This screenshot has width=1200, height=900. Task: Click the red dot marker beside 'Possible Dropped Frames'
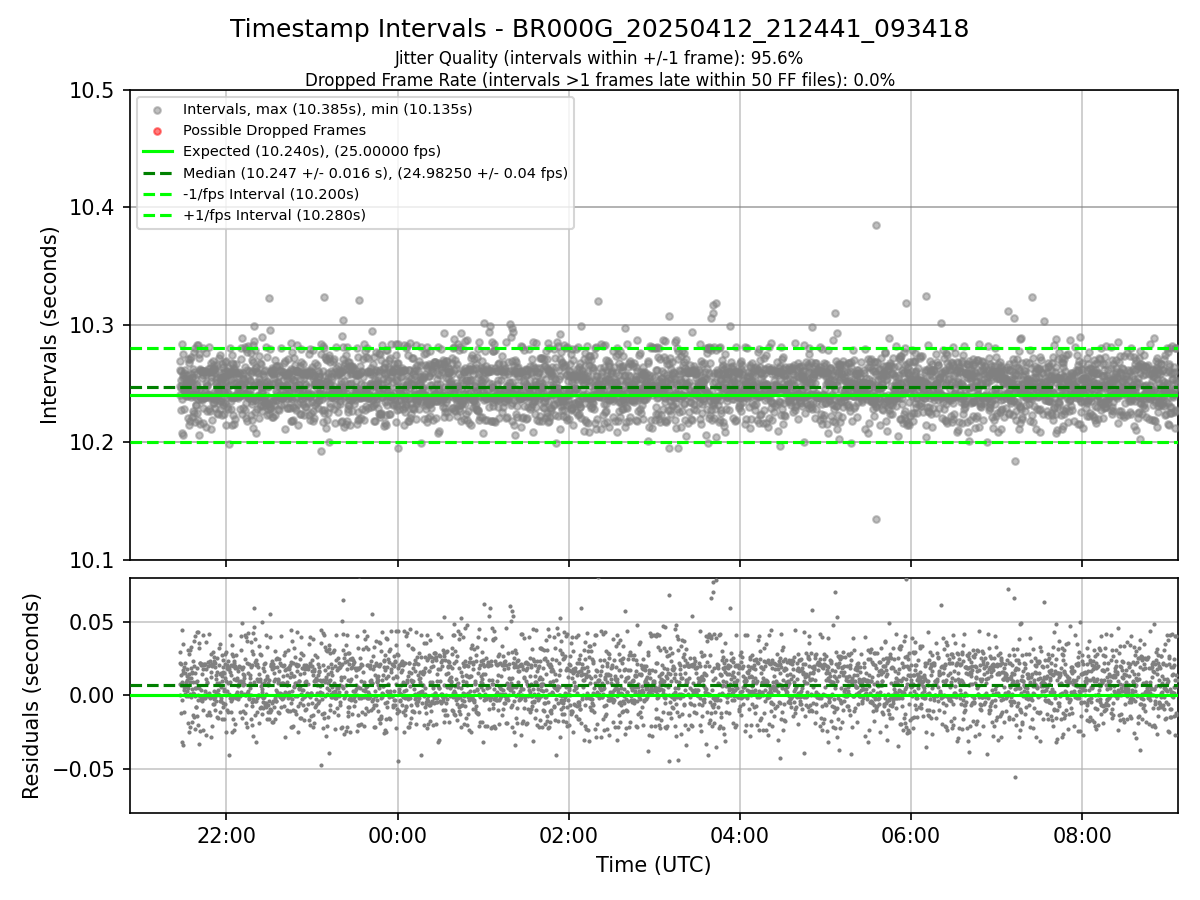pyautogui.click(x=157, y=130)
